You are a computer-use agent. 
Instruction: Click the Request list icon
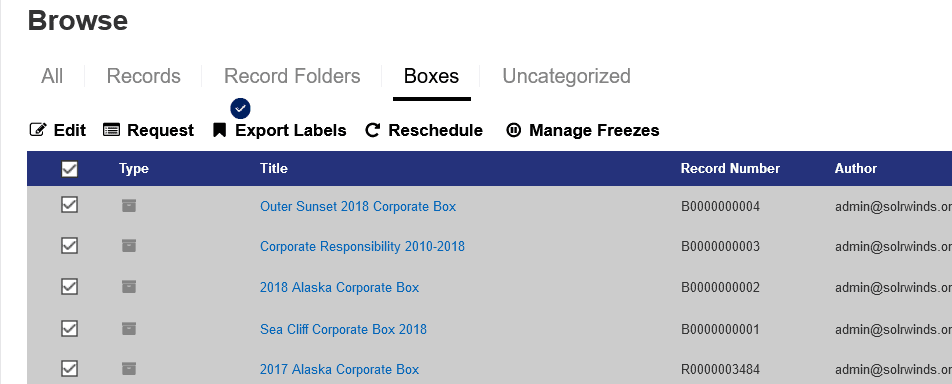(x=111, y=130)
